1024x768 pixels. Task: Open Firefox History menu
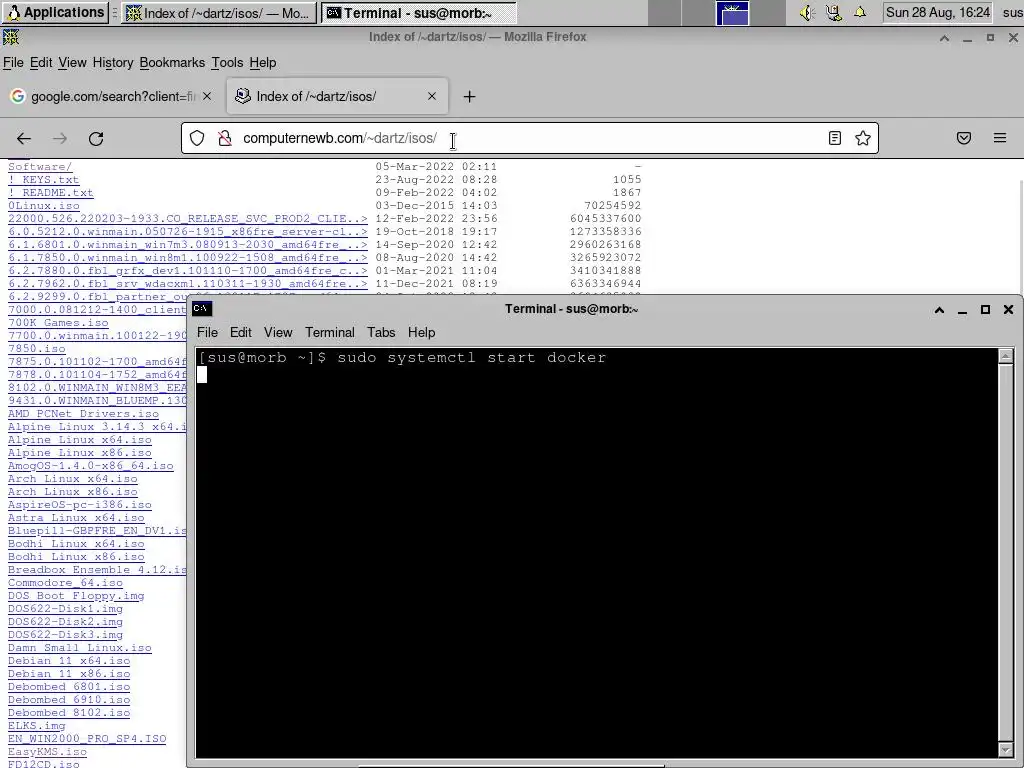click(x=113, y=63)
